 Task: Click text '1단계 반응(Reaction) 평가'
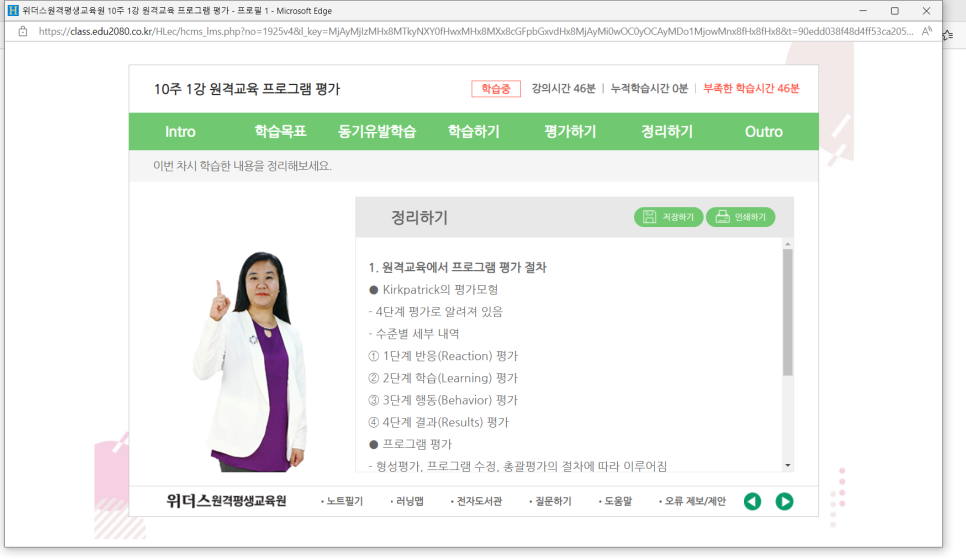coord(450,356)
